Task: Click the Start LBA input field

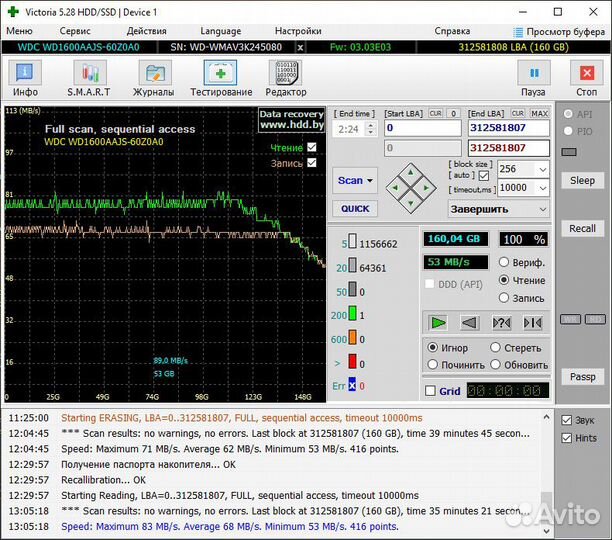Action: point(422,128)
